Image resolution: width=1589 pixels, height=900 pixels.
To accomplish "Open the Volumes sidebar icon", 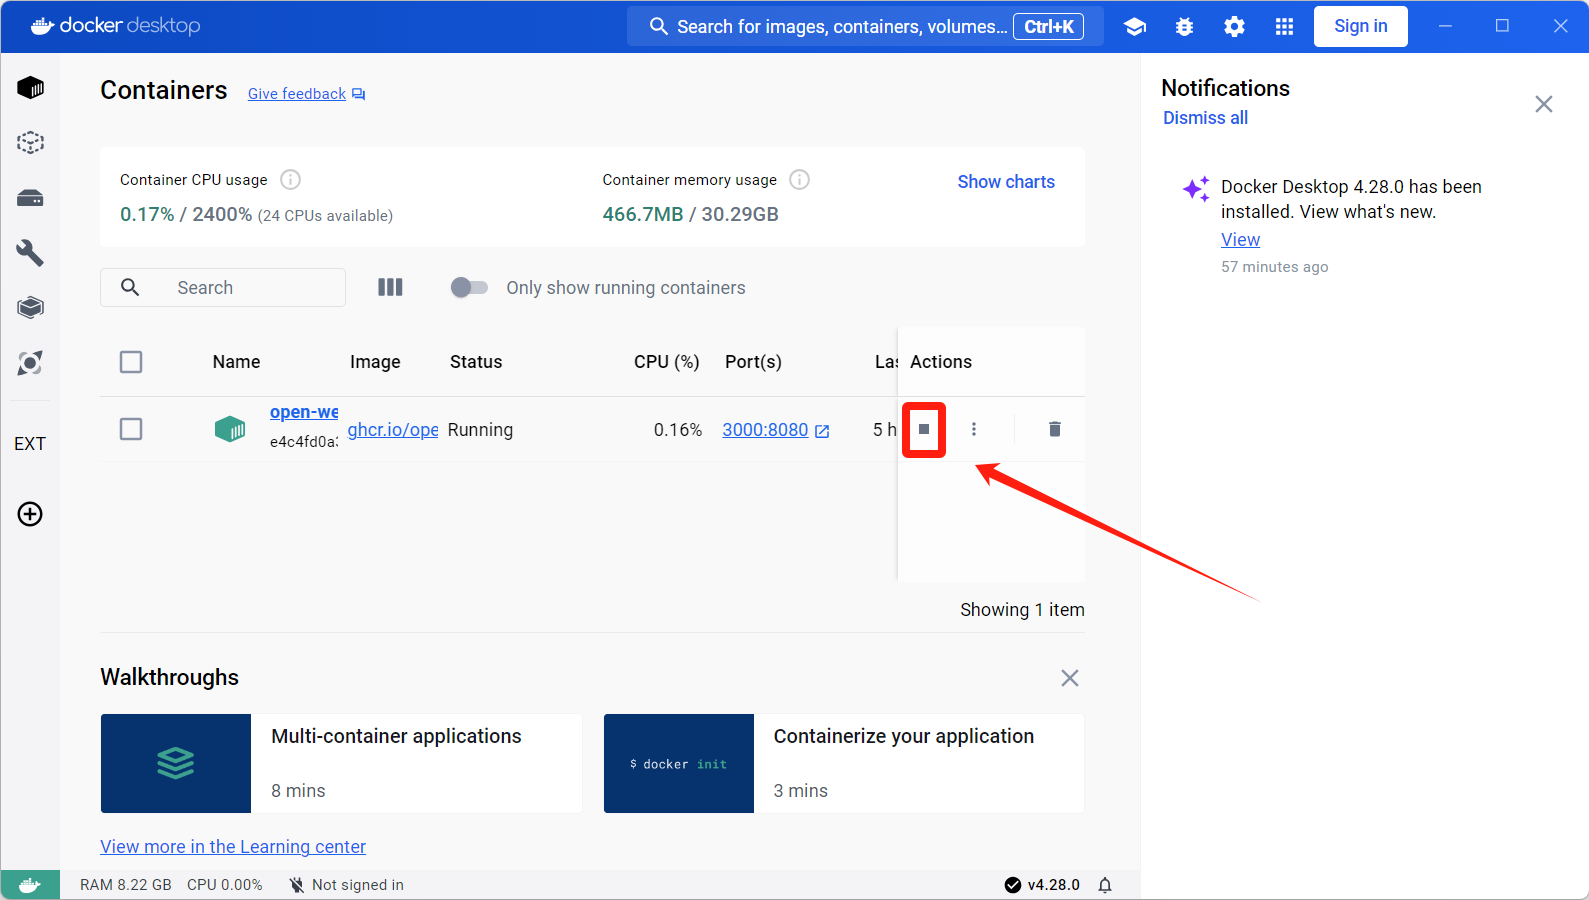I will (30, 198).
